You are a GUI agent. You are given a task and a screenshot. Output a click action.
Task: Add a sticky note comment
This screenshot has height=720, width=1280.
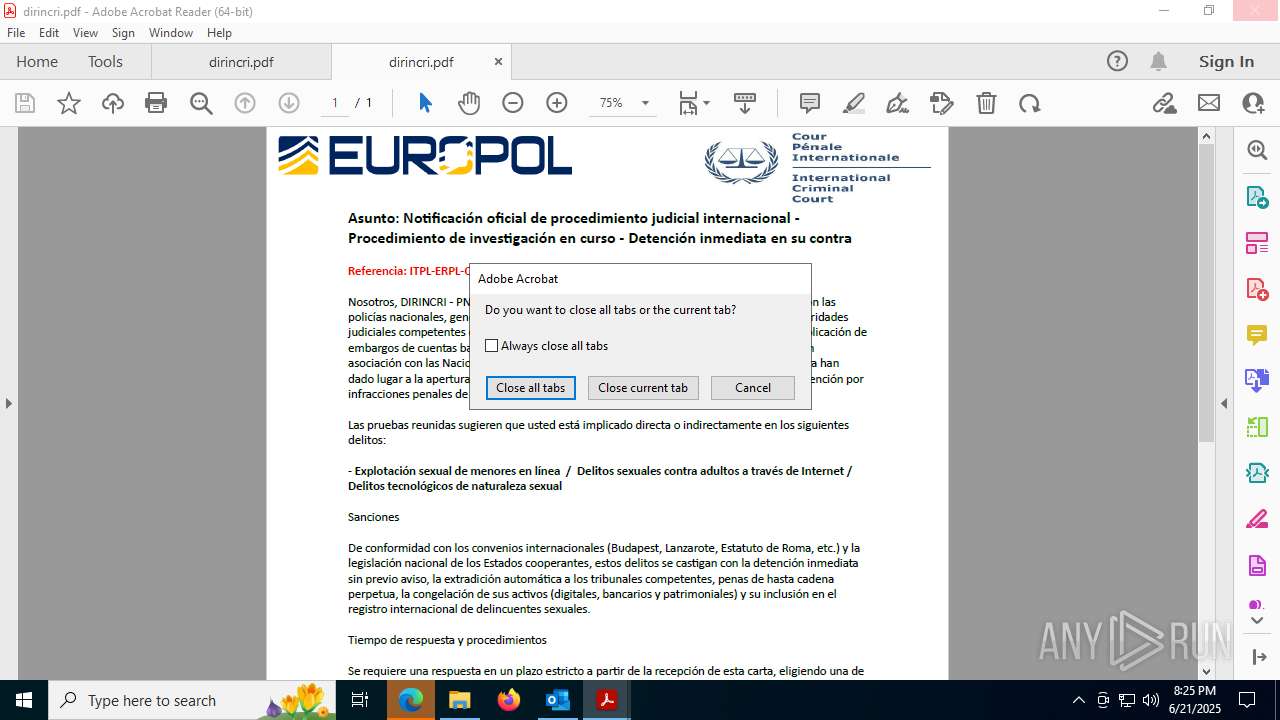(x=810, y=103)
